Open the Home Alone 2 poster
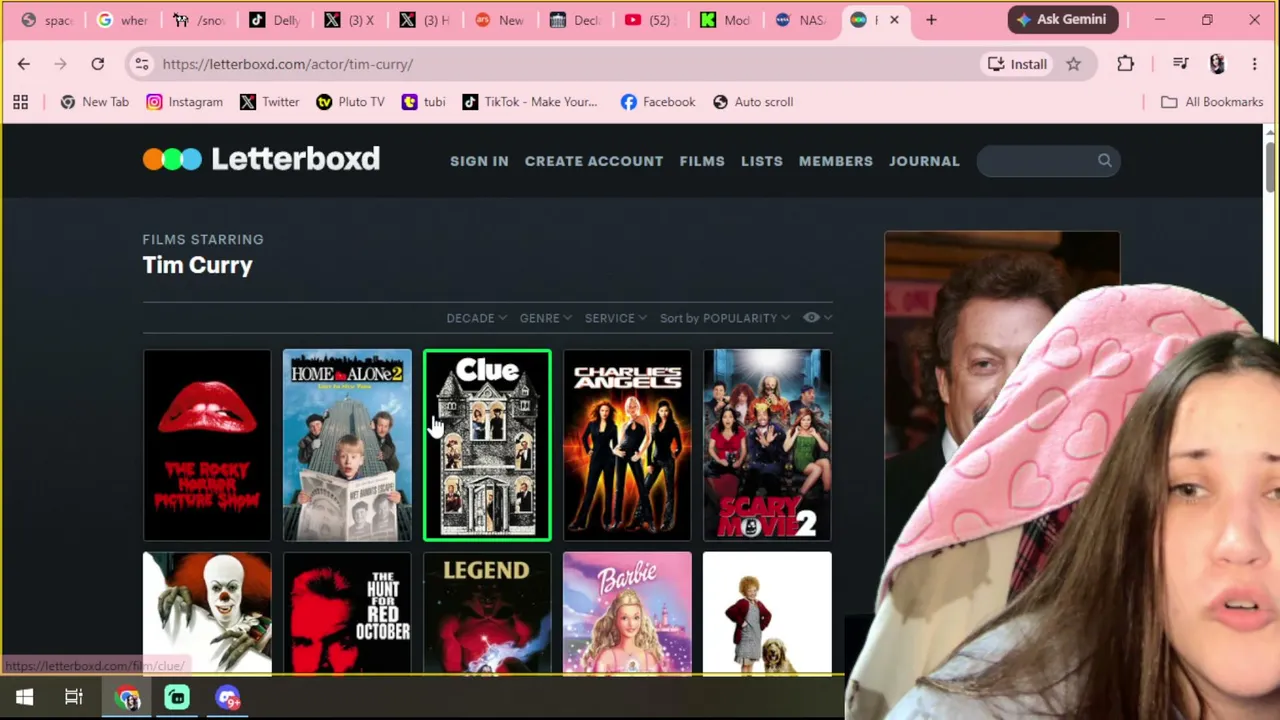 347,445
